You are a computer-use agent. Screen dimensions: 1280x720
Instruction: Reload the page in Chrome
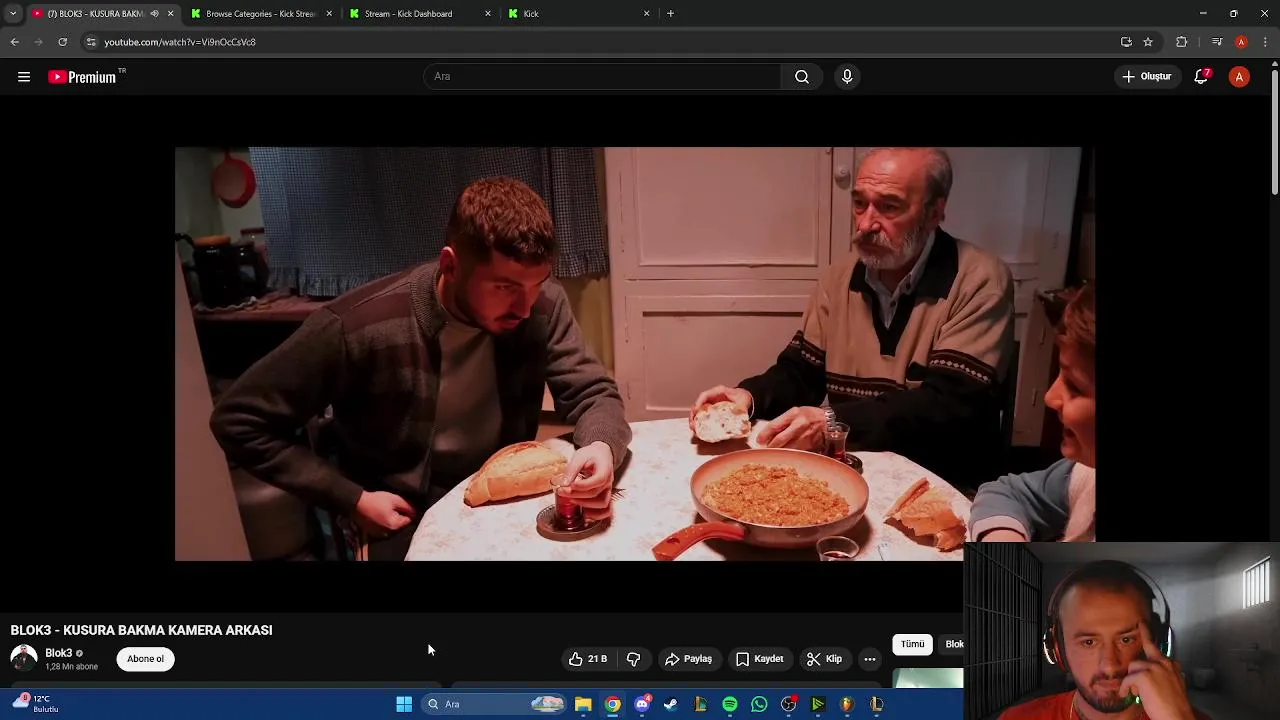tap(62, 42)
